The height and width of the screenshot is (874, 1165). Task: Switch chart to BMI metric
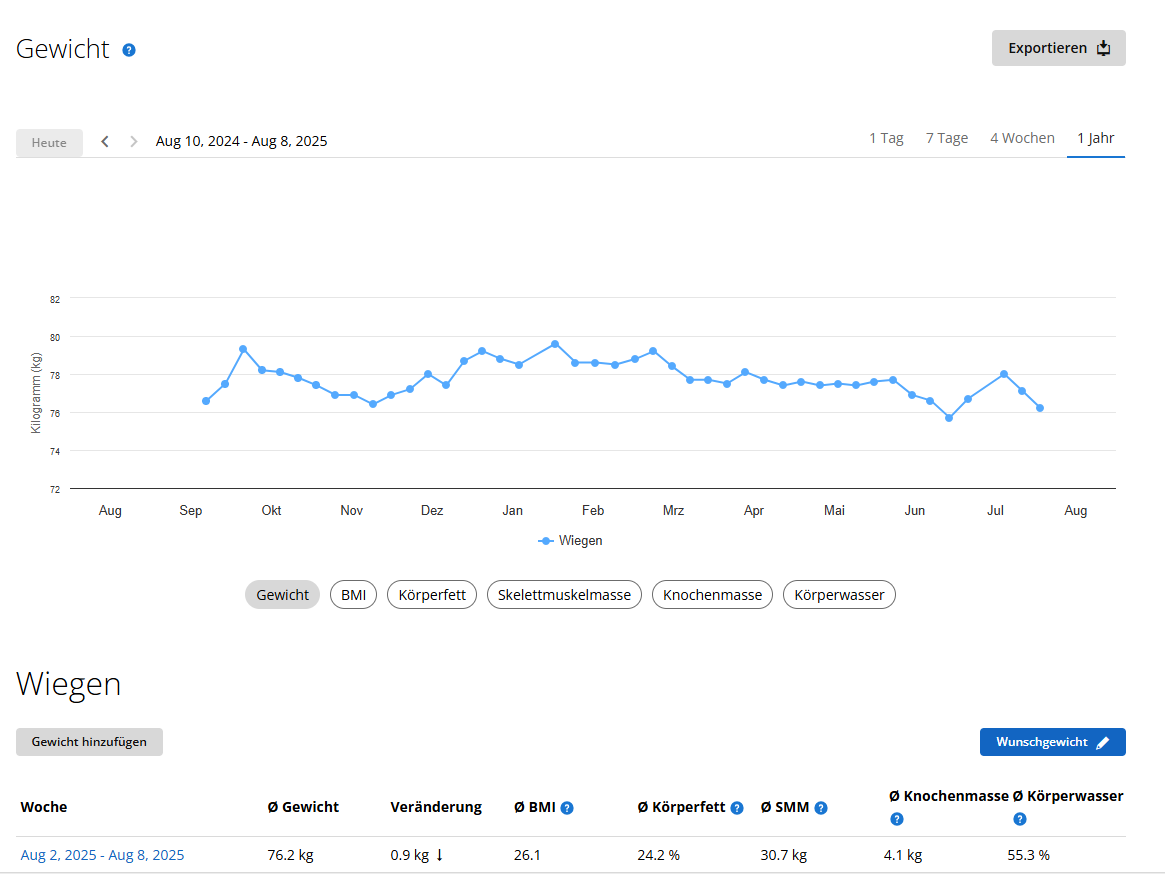coord(353,595)
